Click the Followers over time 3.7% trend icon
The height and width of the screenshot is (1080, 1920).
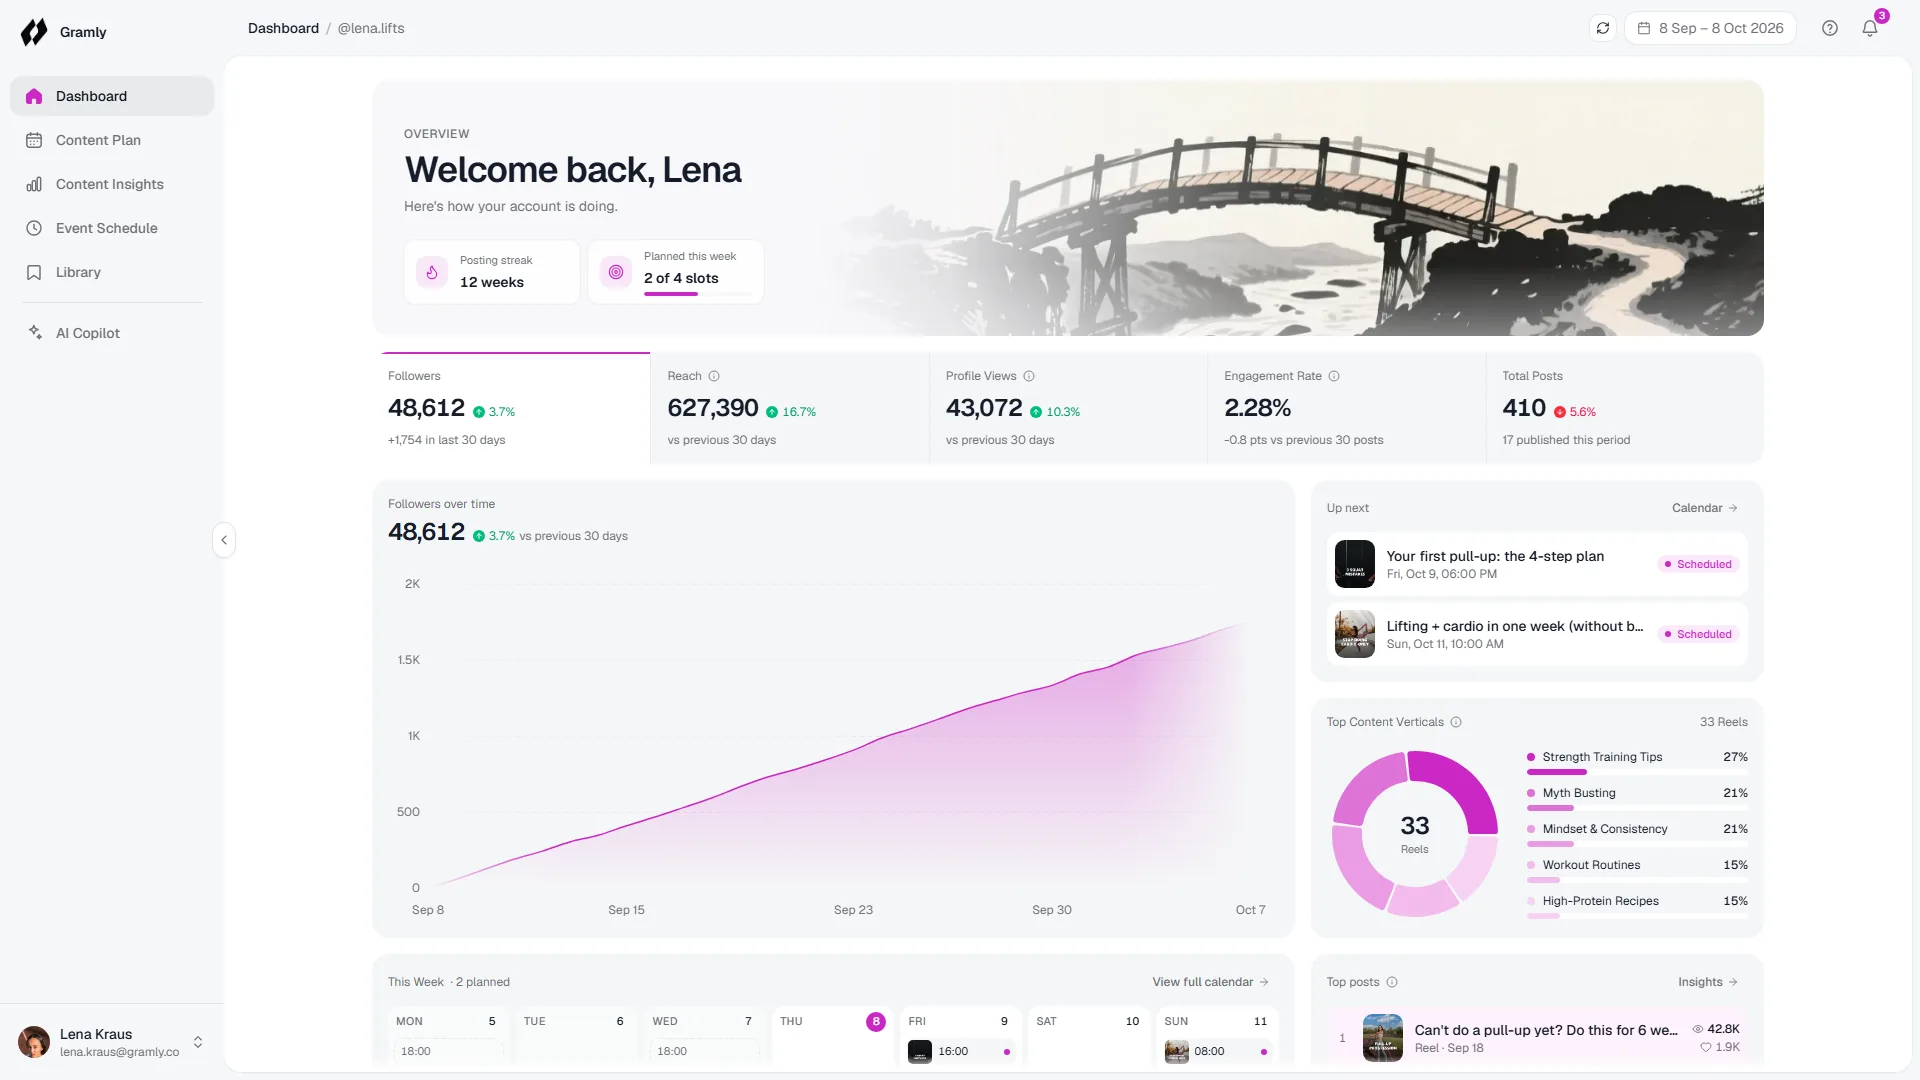point(479,536)
